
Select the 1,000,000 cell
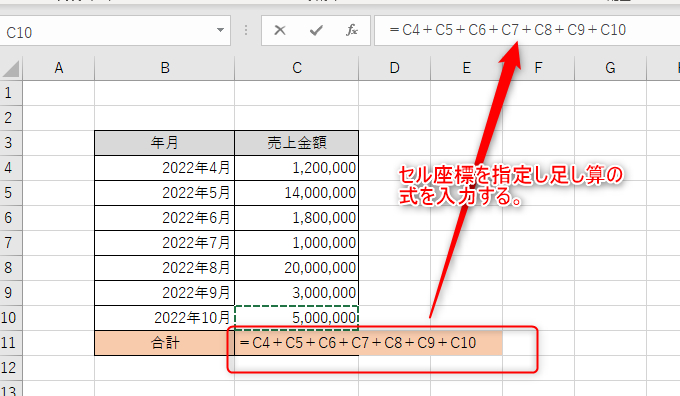point(297,243)
